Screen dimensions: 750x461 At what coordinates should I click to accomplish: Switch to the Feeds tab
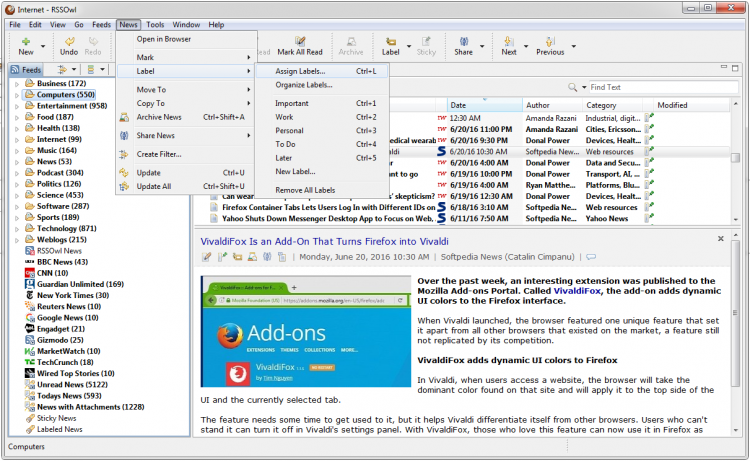[27, 70]
